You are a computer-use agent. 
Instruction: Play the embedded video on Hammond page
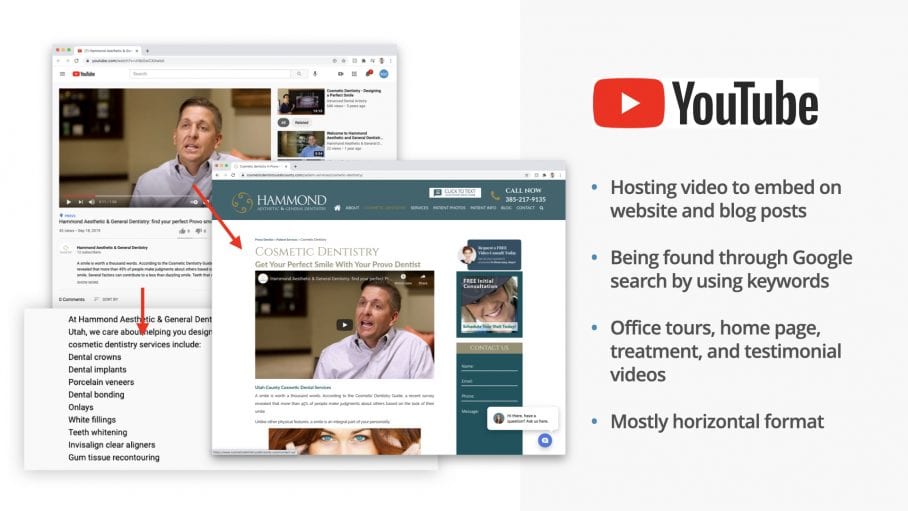[x=345, y=324]
